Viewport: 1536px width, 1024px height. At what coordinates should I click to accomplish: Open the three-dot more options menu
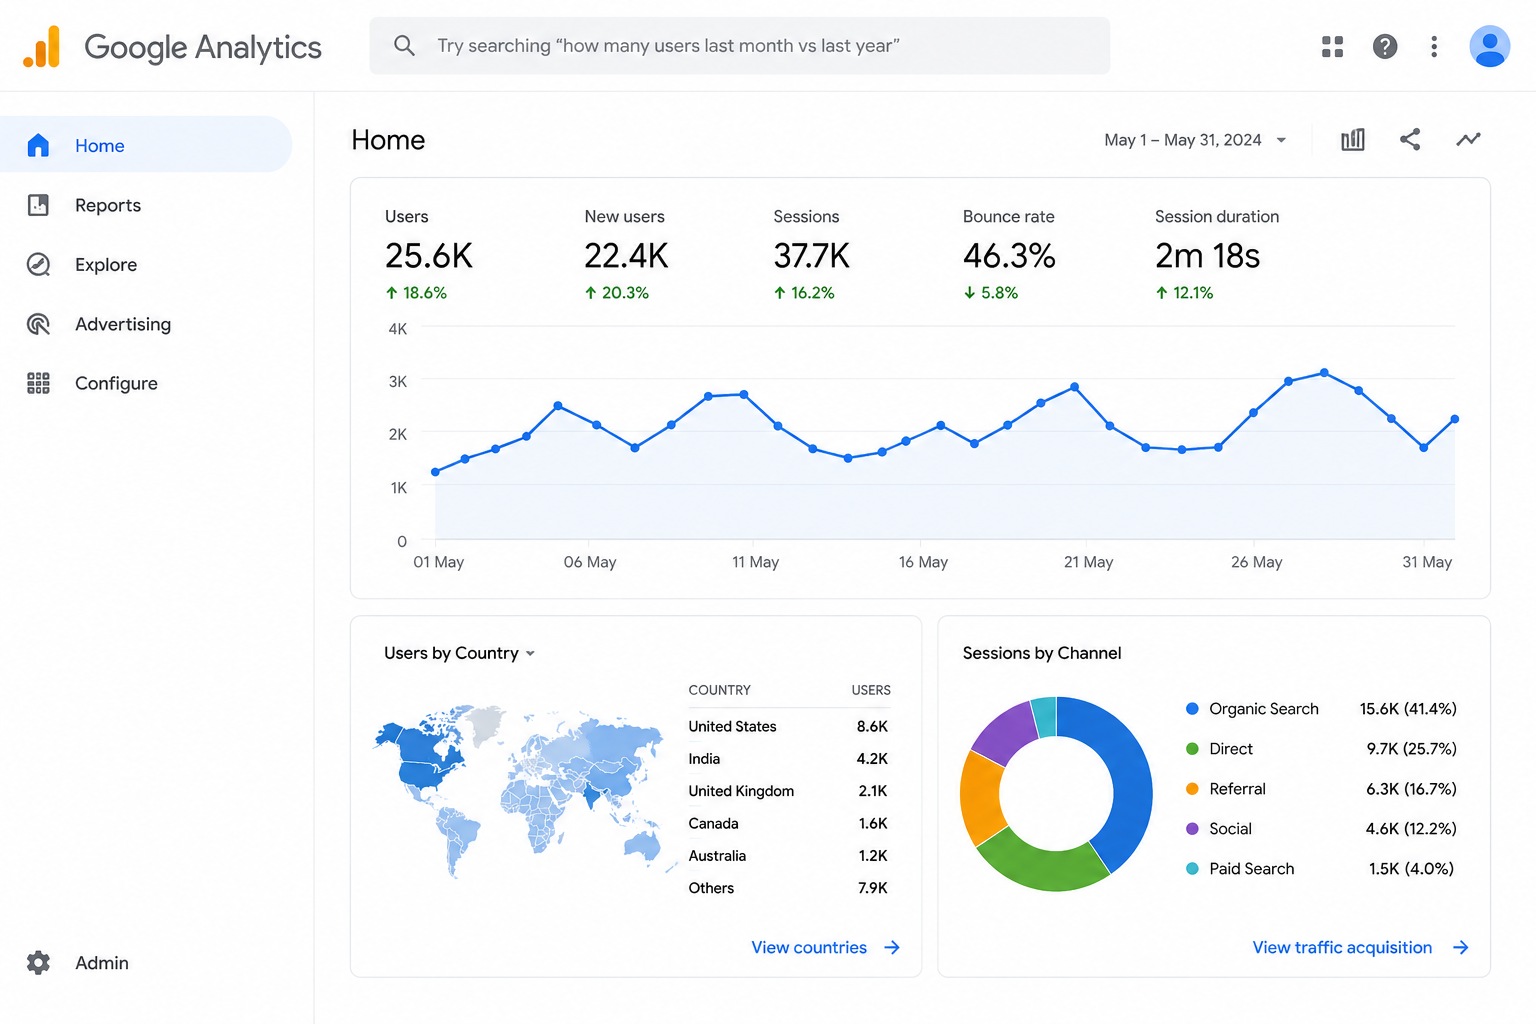pos(1434,46)
